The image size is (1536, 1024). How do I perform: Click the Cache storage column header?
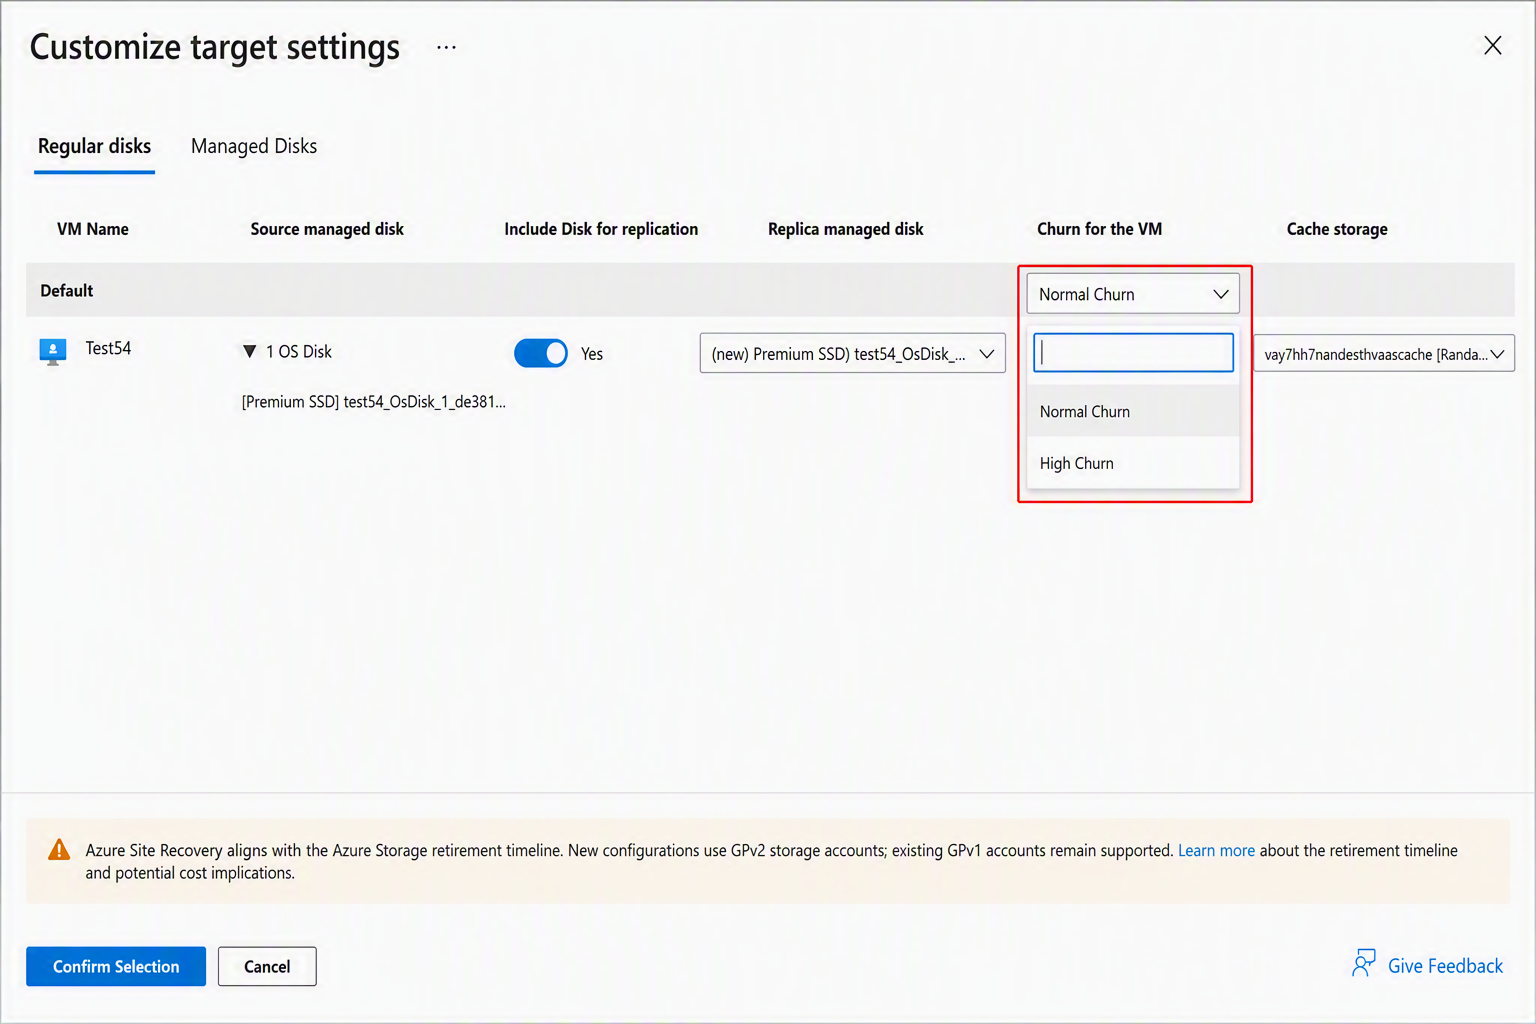tap(1337, 229)
